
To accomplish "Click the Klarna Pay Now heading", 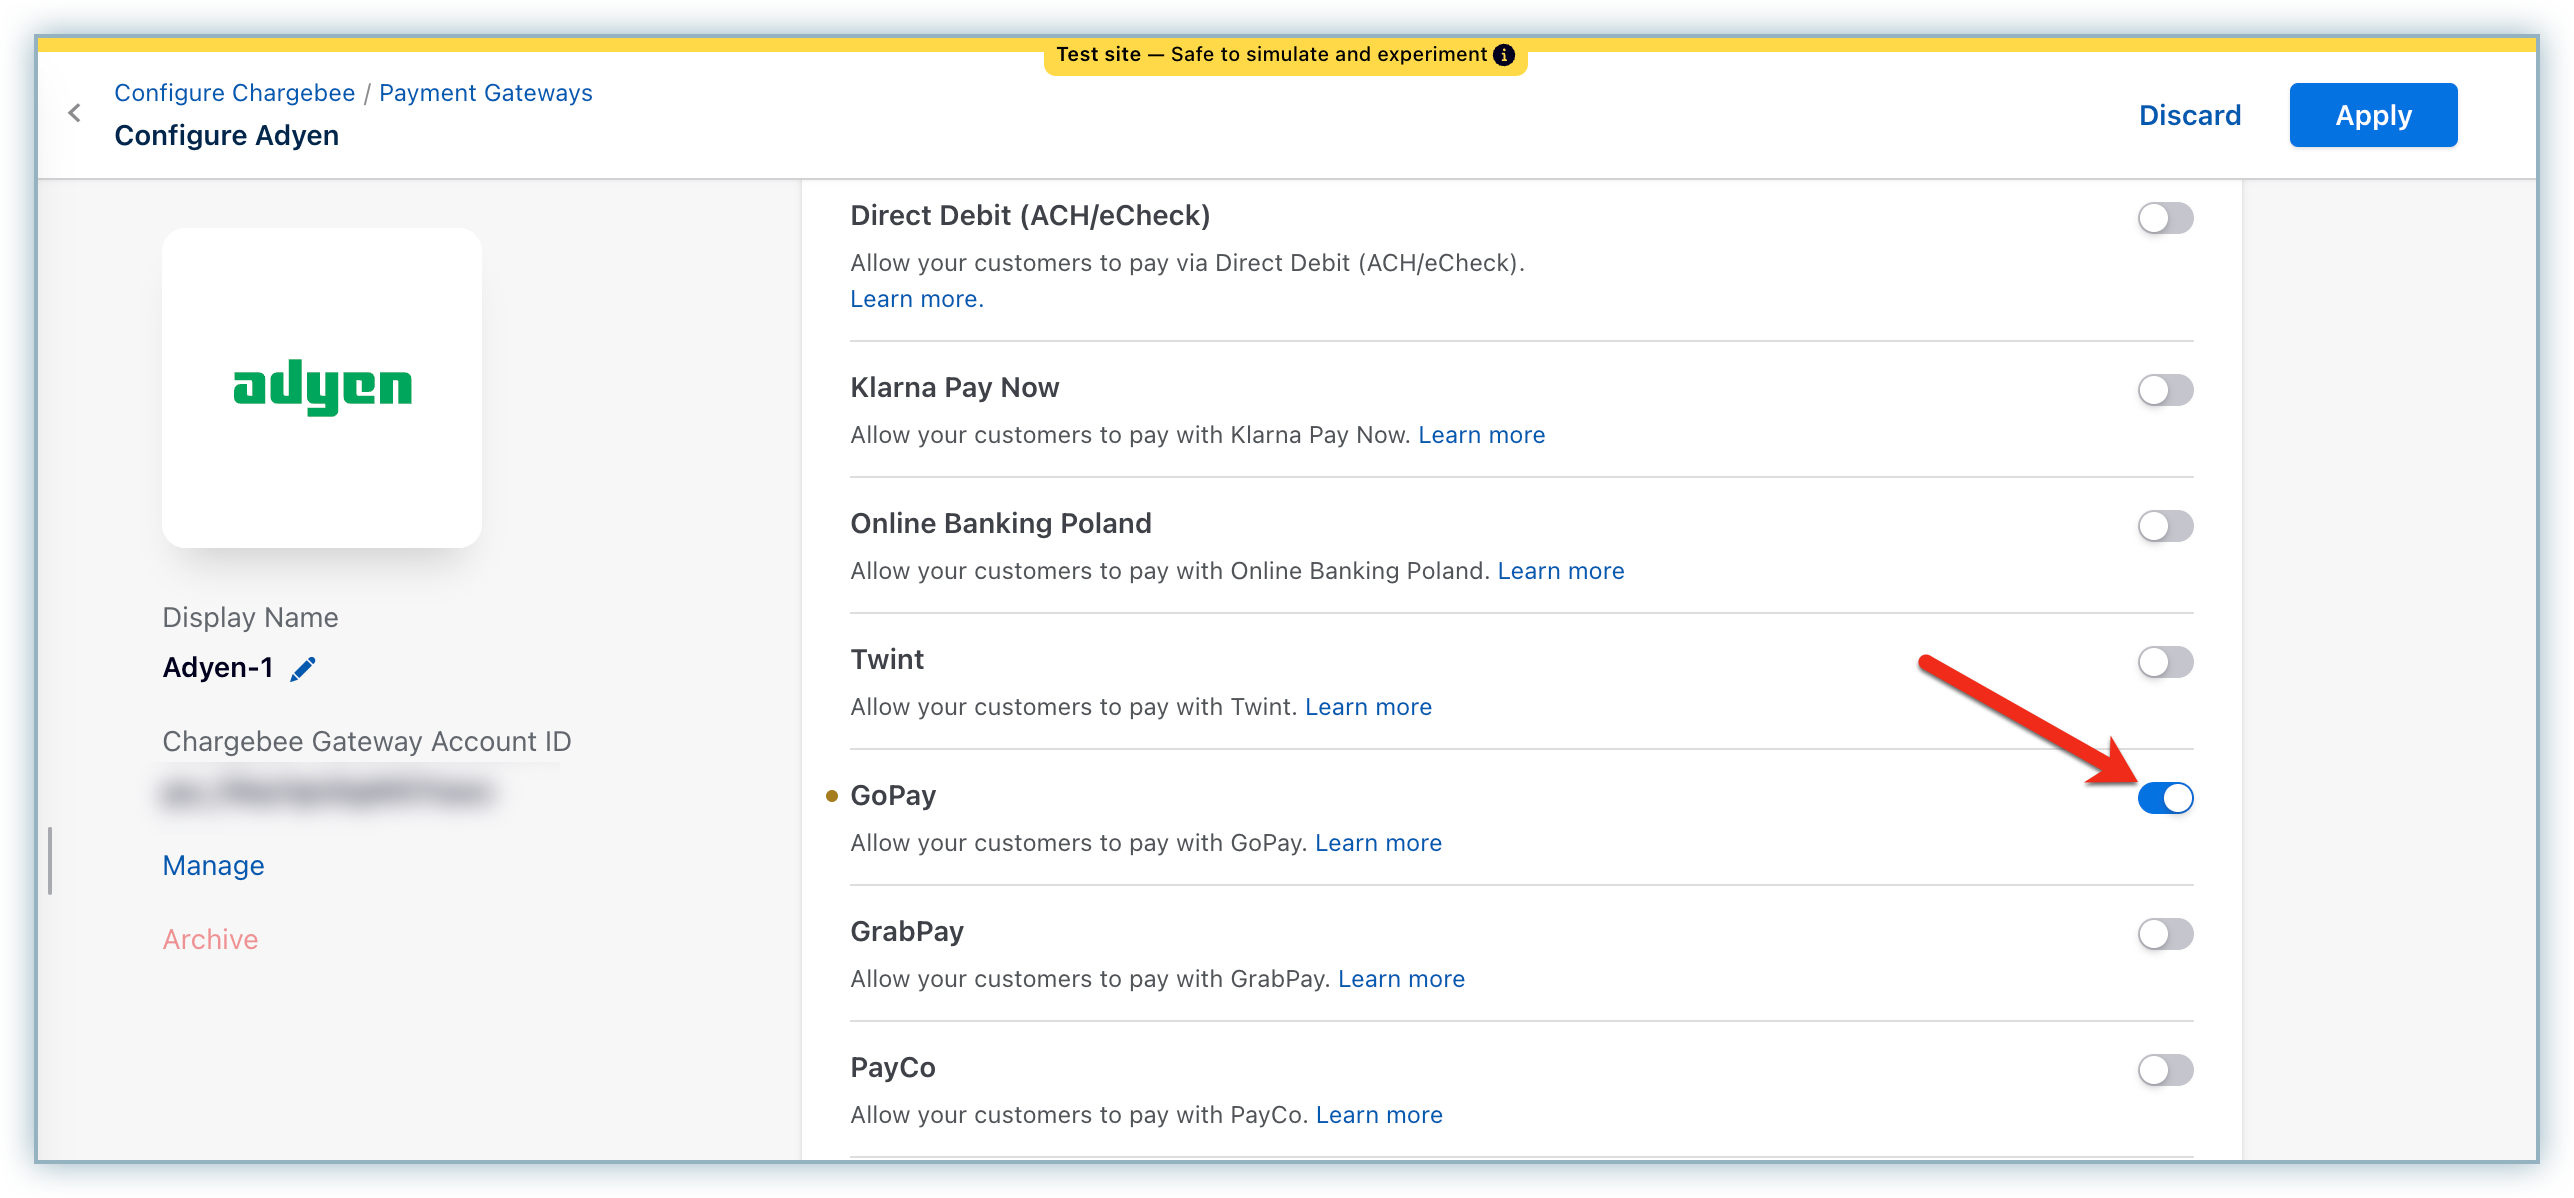I will [955, 388].
